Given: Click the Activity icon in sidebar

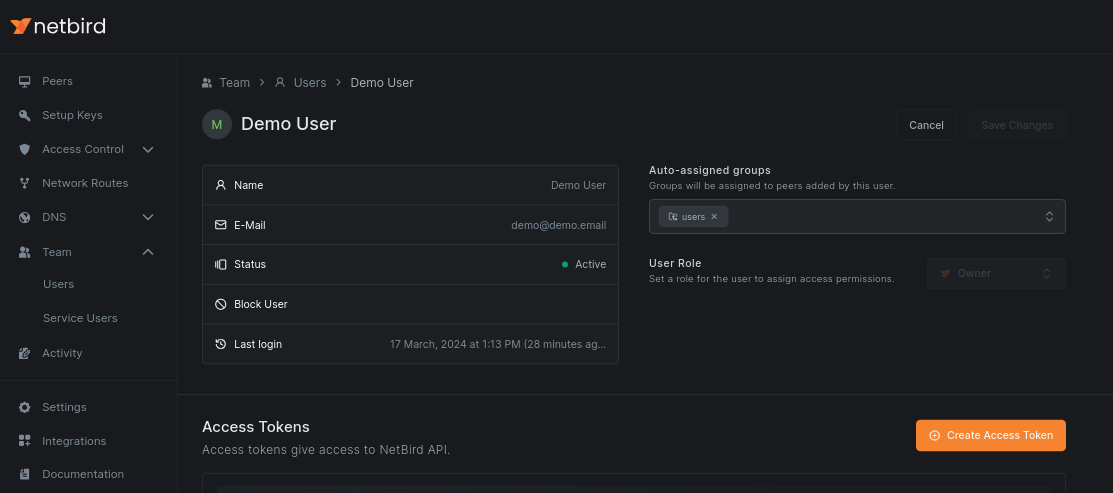Looking at the screenshot, I should [x=25, y=353].
